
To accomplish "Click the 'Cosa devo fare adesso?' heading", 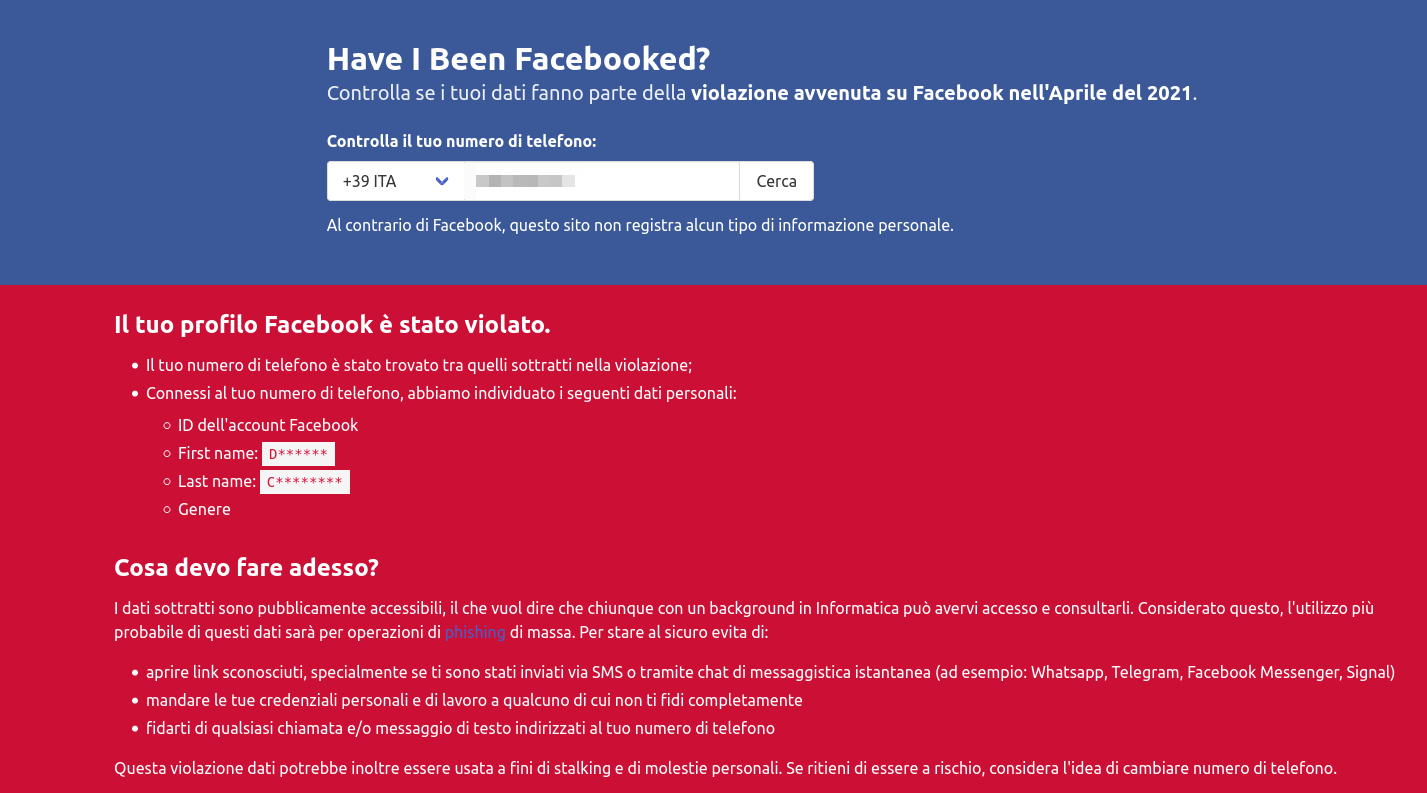I will pyautogui.click(x=246, y=568).
